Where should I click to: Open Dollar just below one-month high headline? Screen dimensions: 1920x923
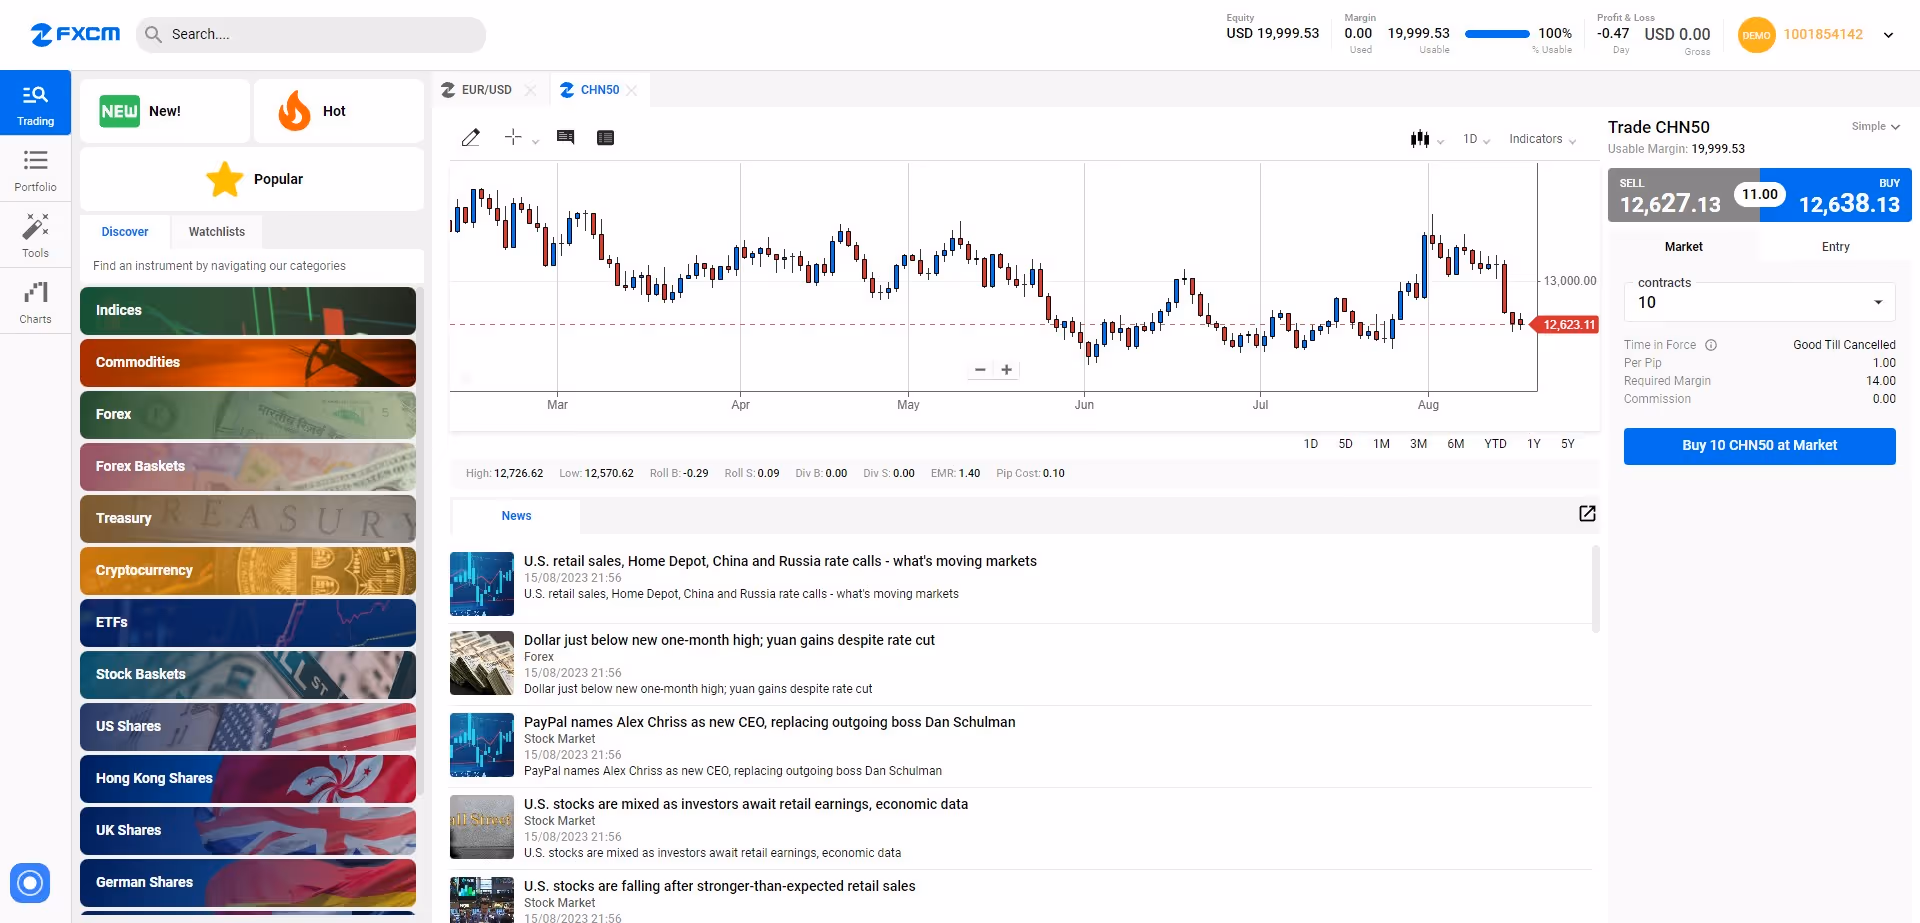[729, 640]
